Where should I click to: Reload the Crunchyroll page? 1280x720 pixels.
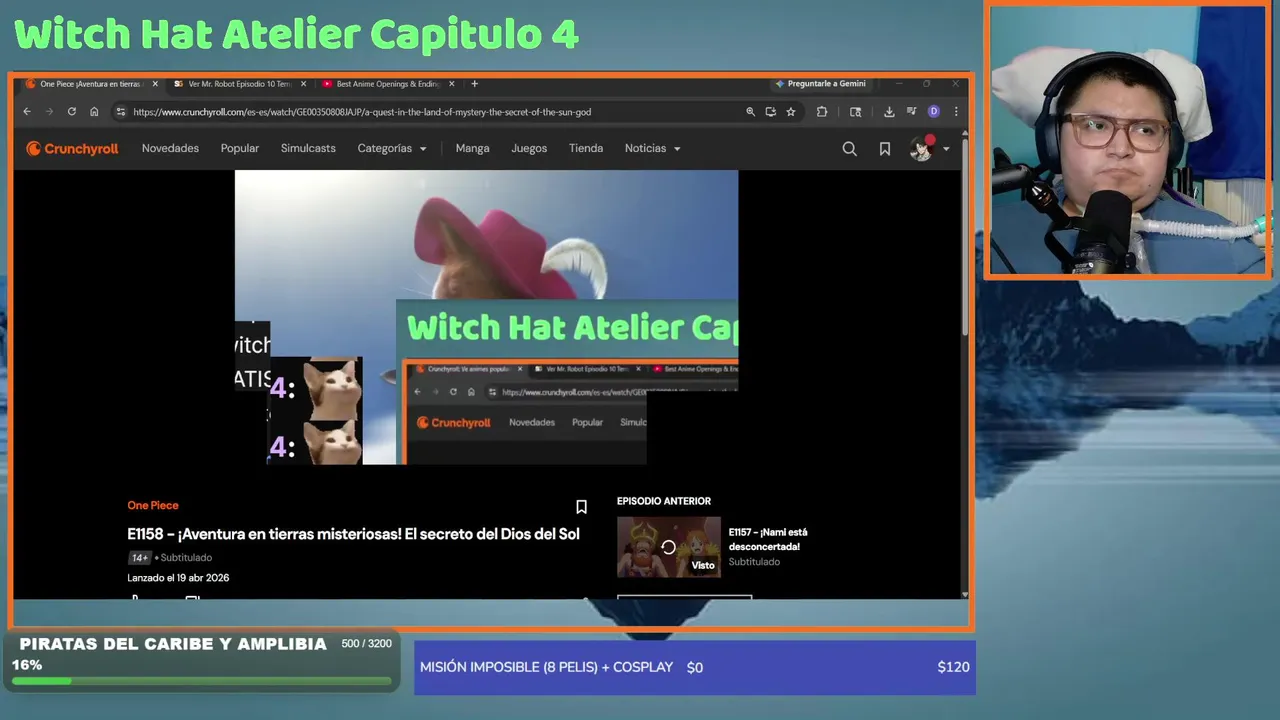coord(71,112)
